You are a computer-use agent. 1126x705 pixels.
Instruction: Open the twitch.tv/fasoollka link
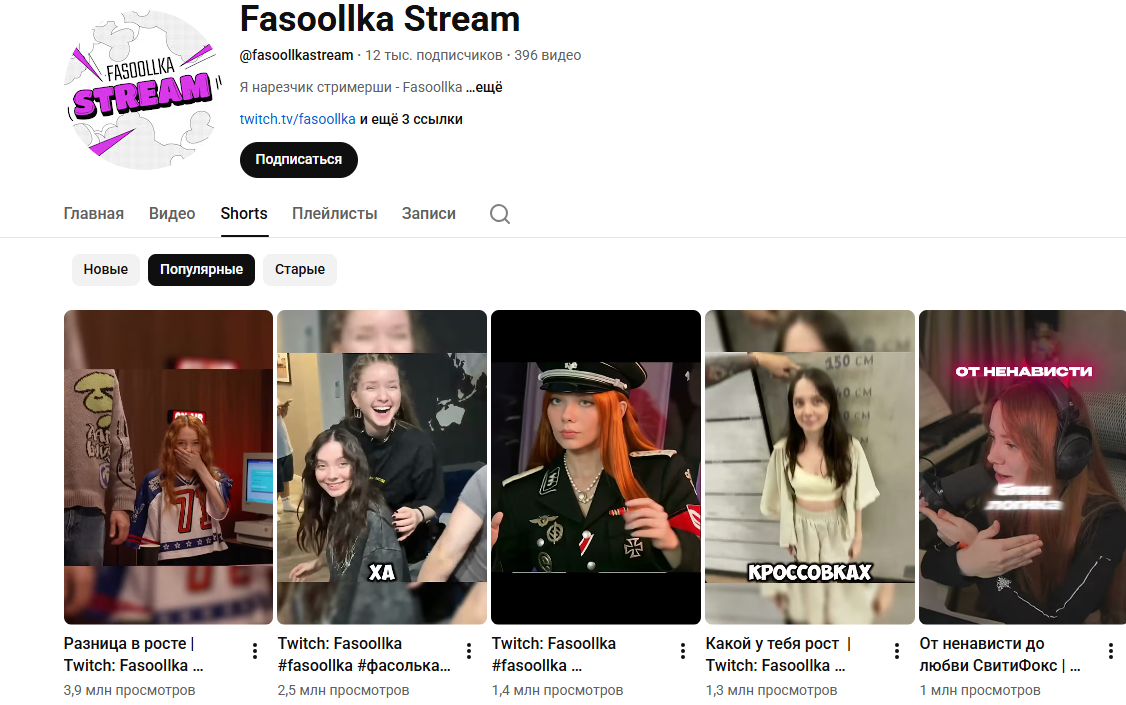point(297,119)
